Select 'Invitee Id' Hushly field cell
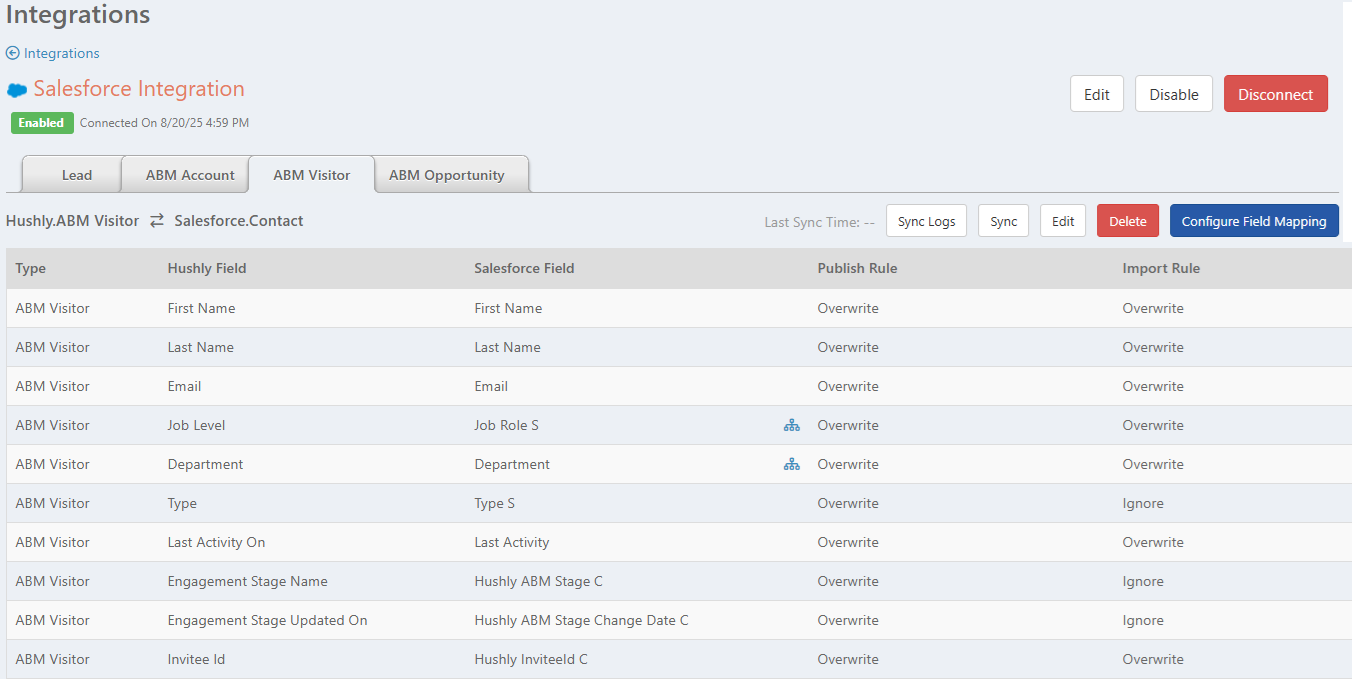The image size is (1352, 679). point(197,659)
